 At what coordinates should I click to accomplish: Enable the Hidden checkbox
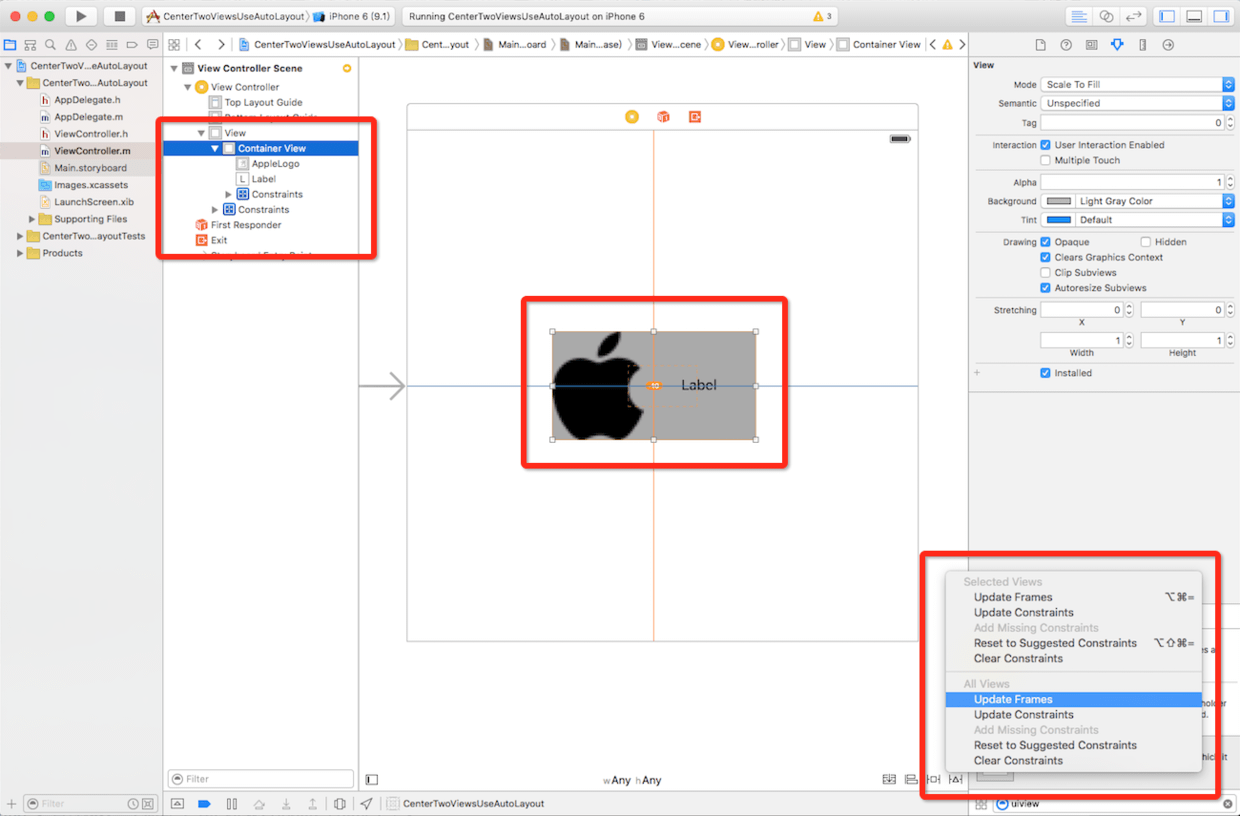(x=1146, y=242)
